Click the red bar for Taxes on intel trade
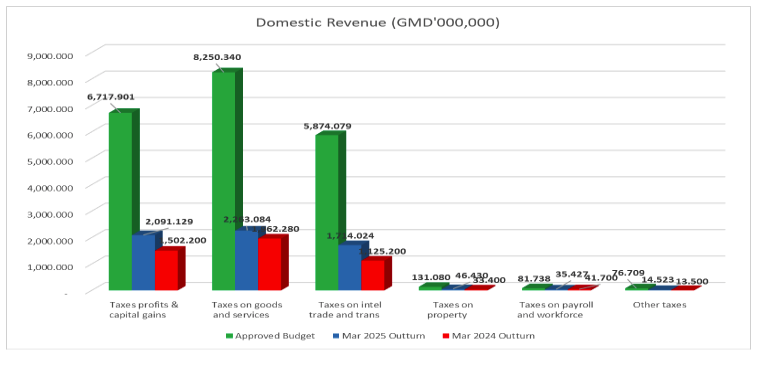This screenshot has height=383, width=760. [373, 275]
